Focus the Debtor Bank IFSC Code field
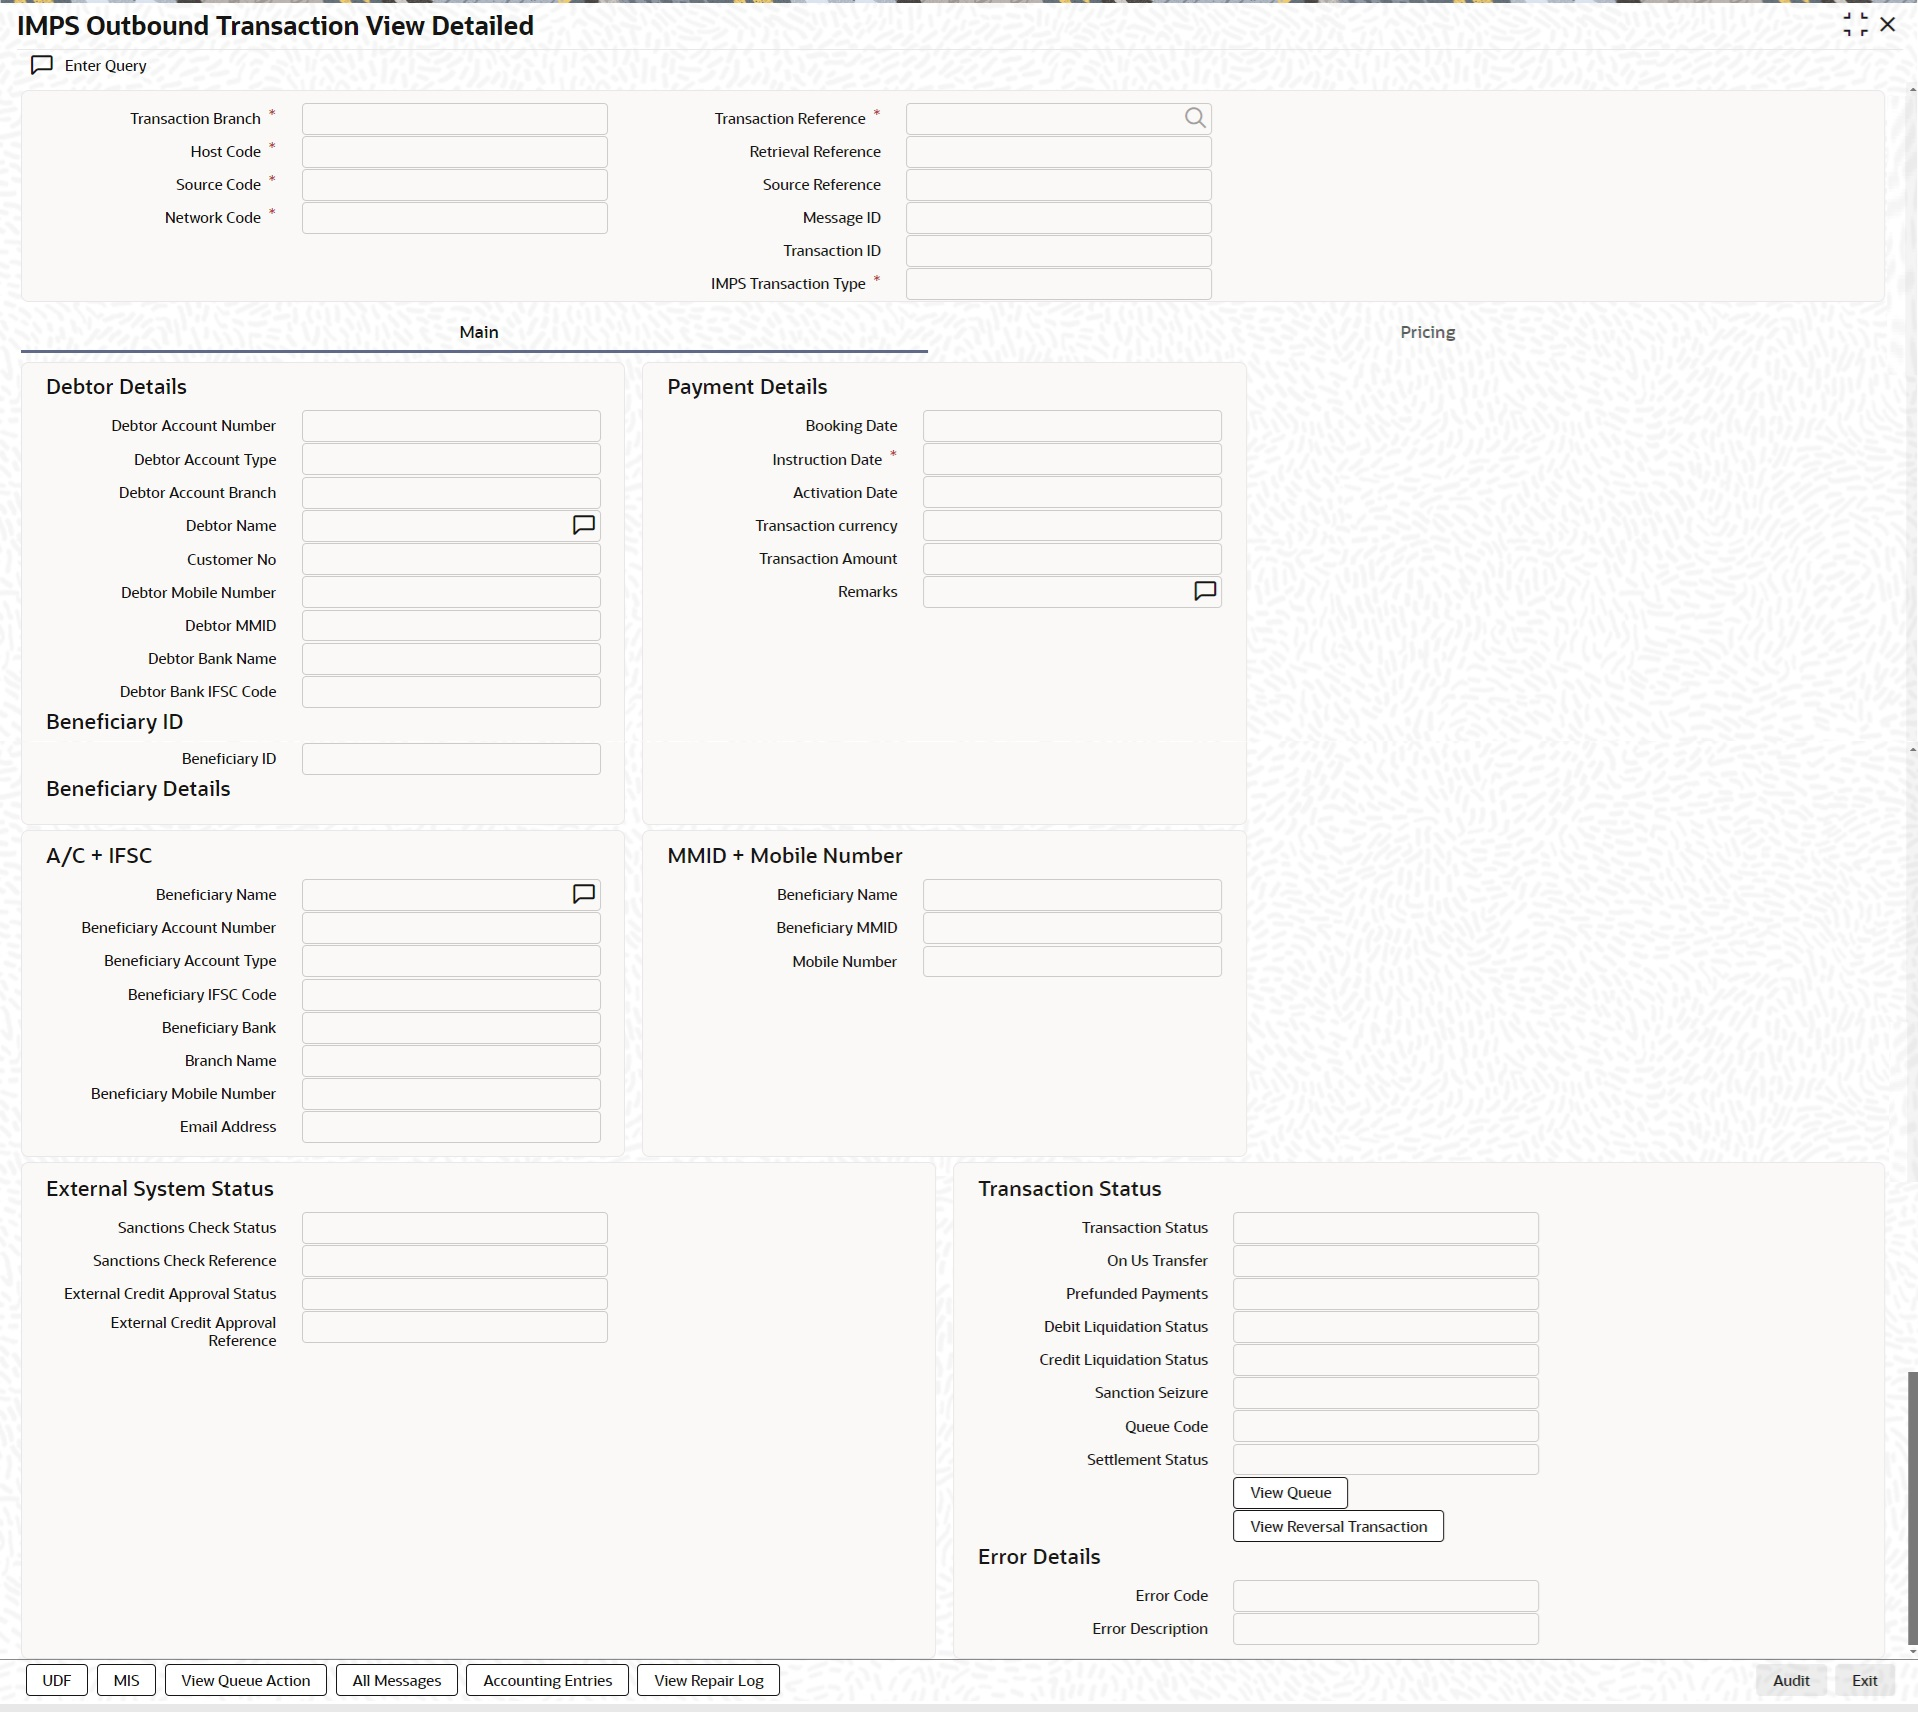Image resolution: width=1918 pixels, height=1715 pixels. pyautogui.click(x=451, y=692)
